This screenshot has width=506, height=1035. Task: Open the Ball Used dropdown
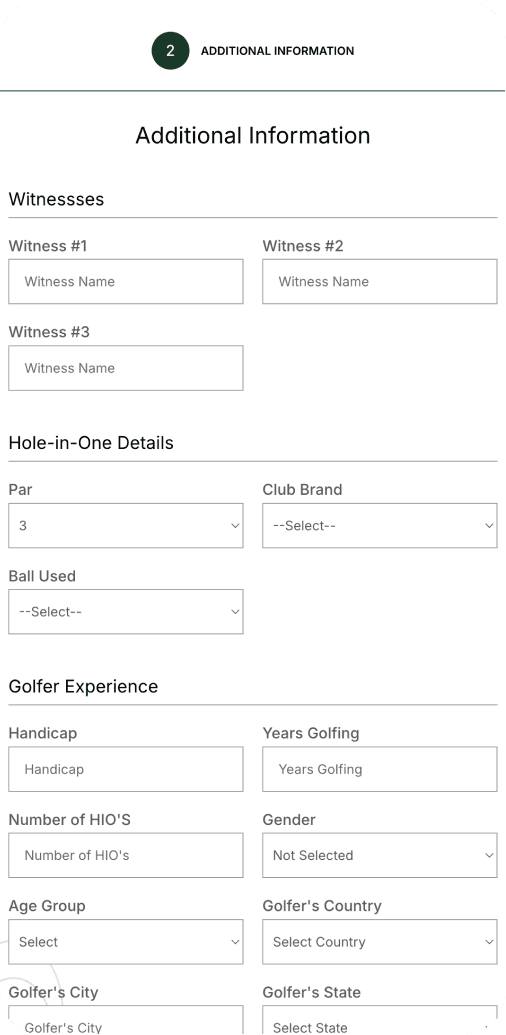125,612
